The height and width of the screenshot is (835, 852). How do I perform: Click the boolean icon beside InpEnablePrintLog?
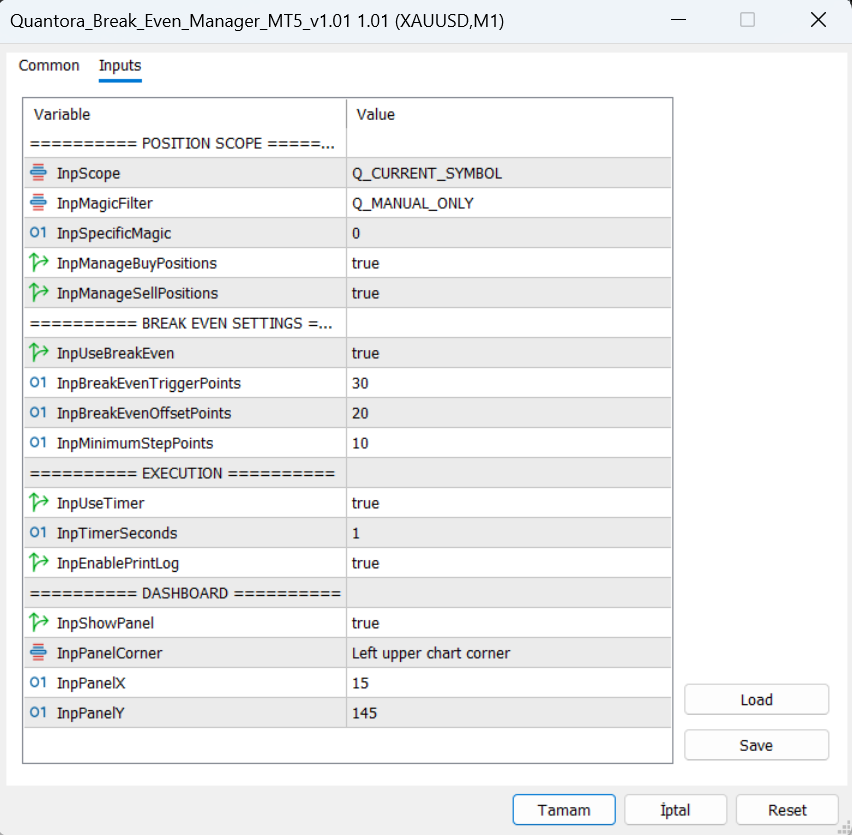coord(39,563)
